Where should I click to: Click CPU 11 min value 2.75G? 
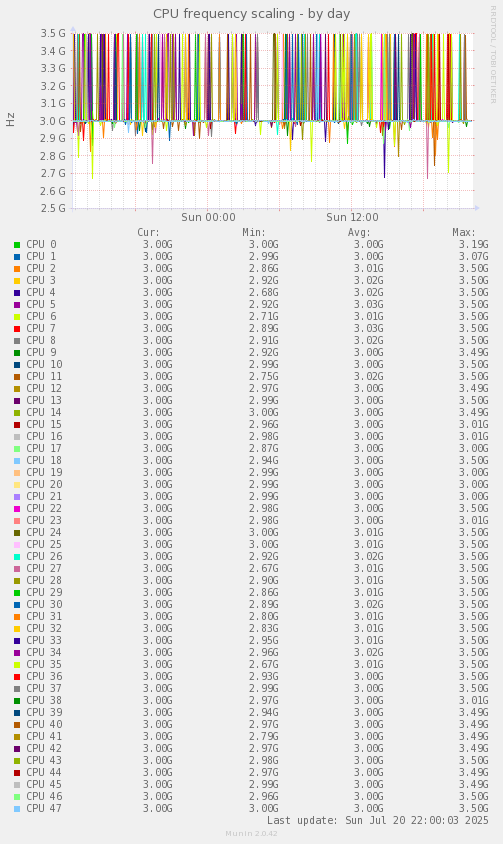(x=263, y=377)
